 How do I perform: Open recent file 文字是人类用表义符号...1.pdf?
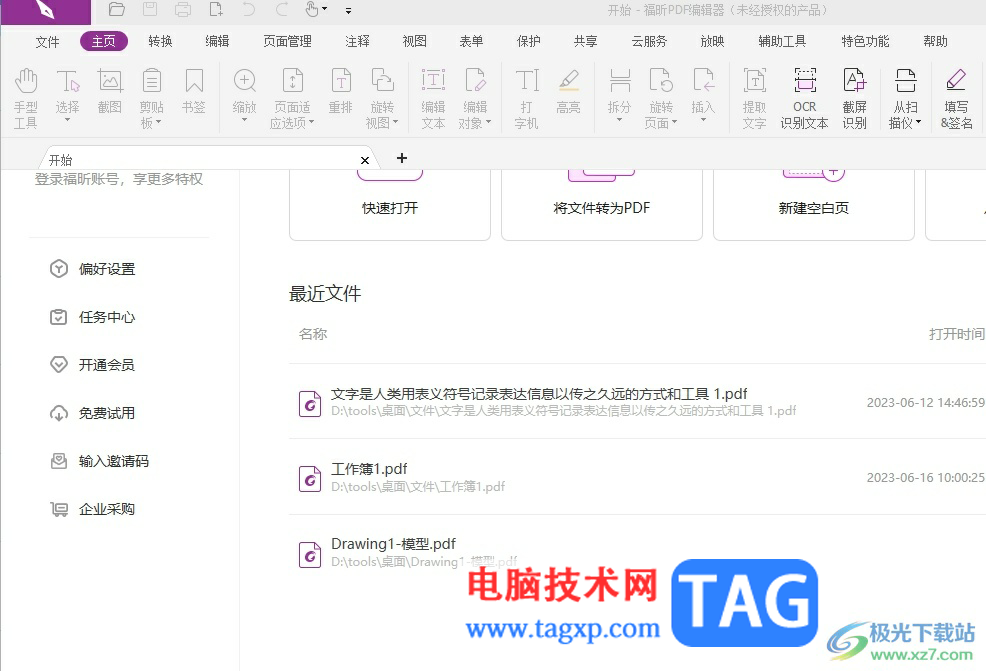coord(637,402)
